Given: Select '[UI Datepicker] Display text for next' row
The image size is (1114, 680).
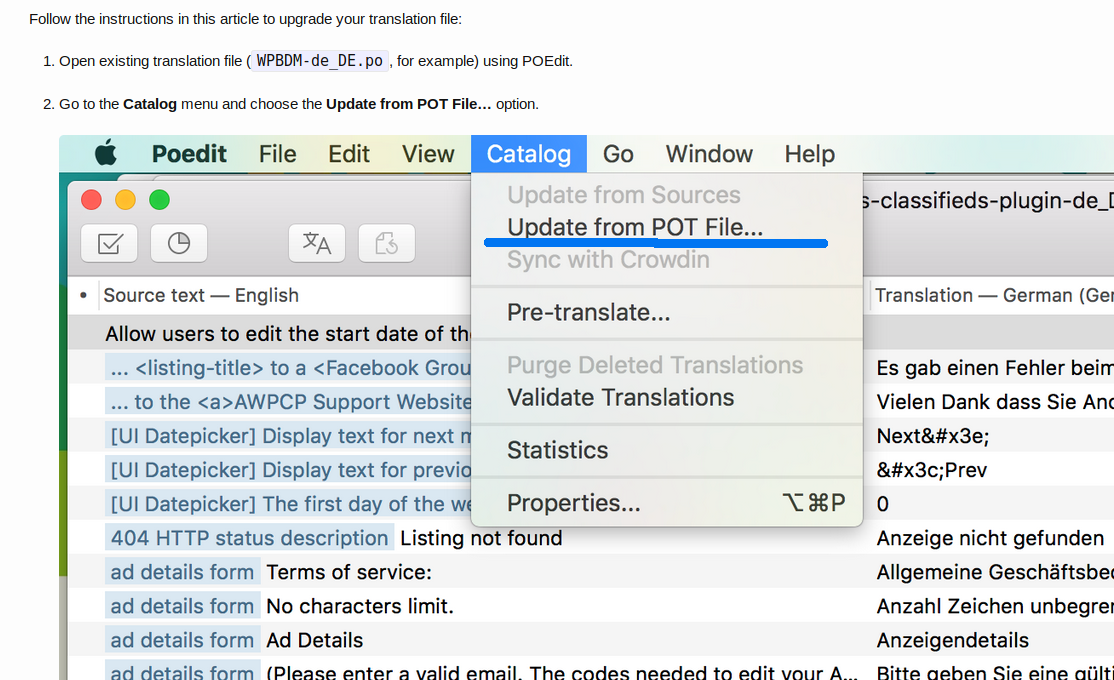Looking at the screenshot, I should pyautogui.click(x=290, y=436).
